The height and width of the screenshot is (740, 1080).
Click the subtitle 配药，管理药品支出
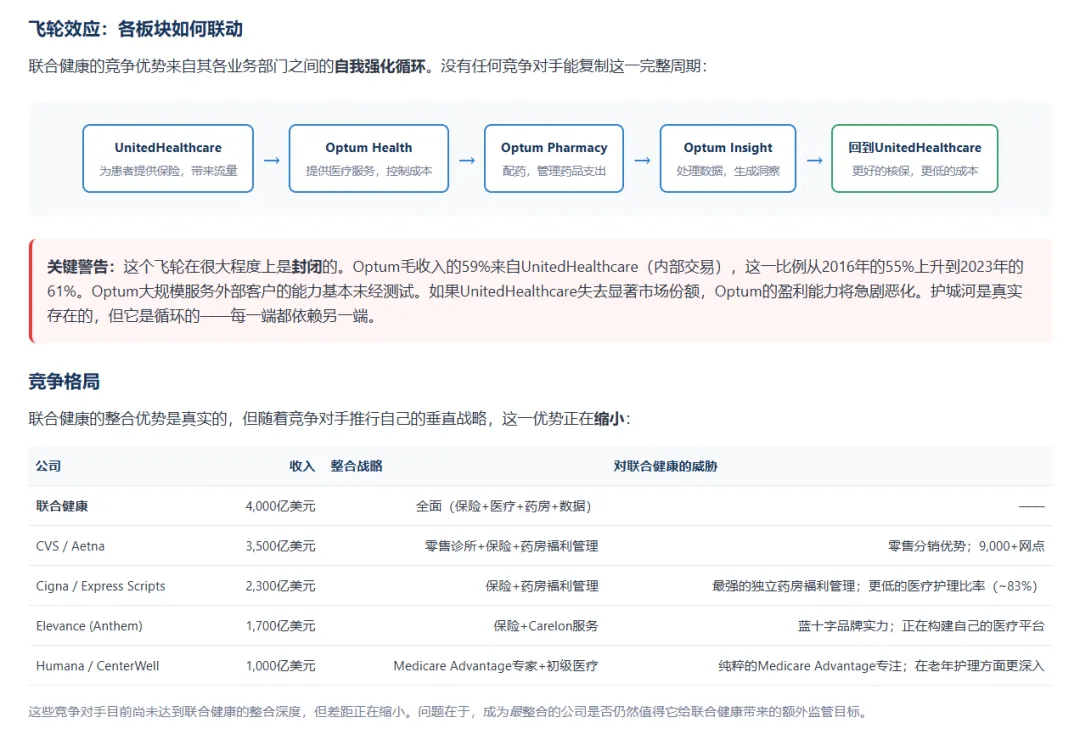[x=554, y=171]
